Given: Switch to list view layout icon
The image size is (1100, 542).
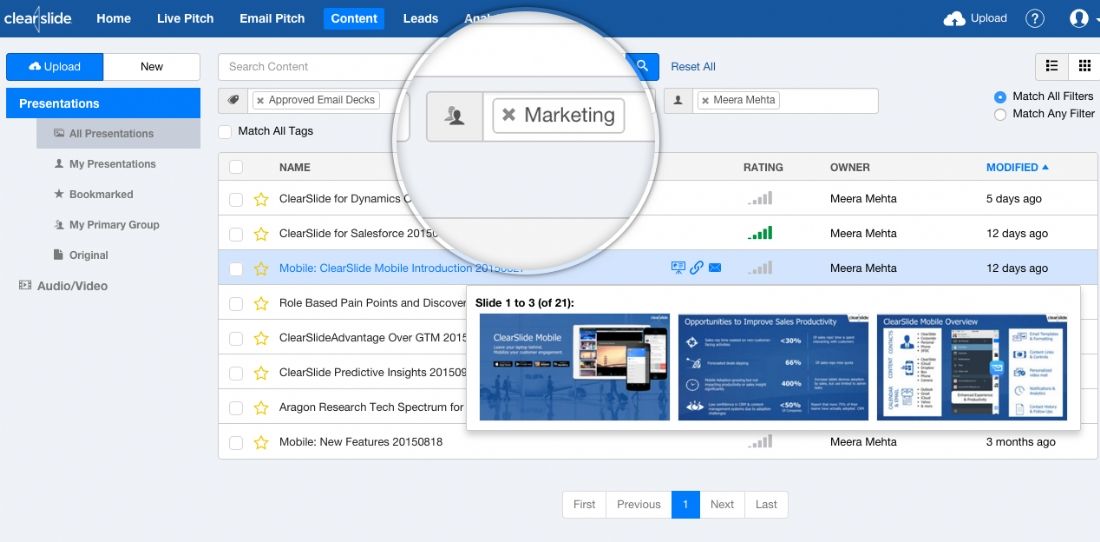Looking at the screenshot, I should coord(1052,66).
